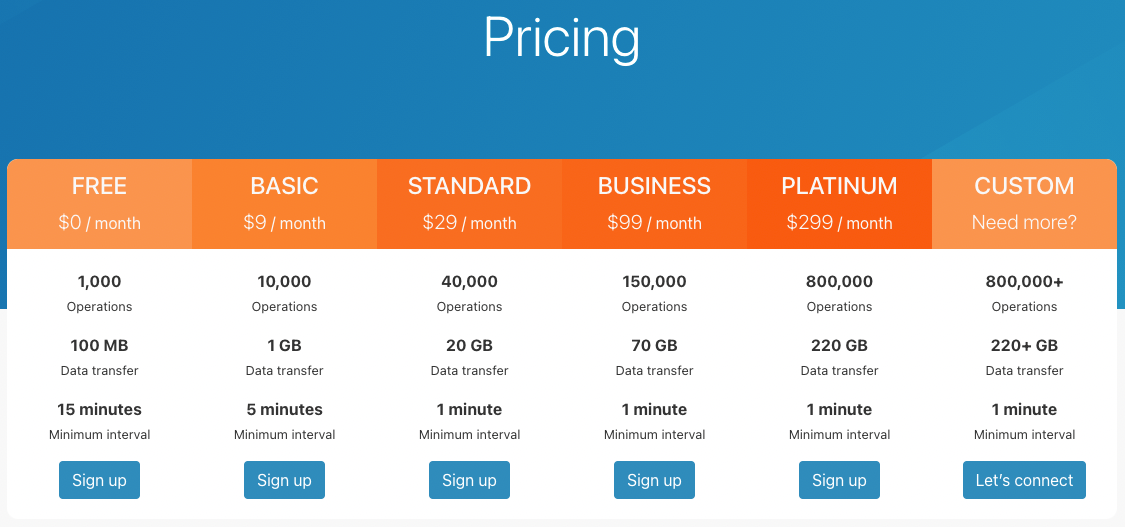Select Sign up for the STANDARD plan
This screenshot has height=527, width=1125.
pyautogui.click(x=469, y=480)
